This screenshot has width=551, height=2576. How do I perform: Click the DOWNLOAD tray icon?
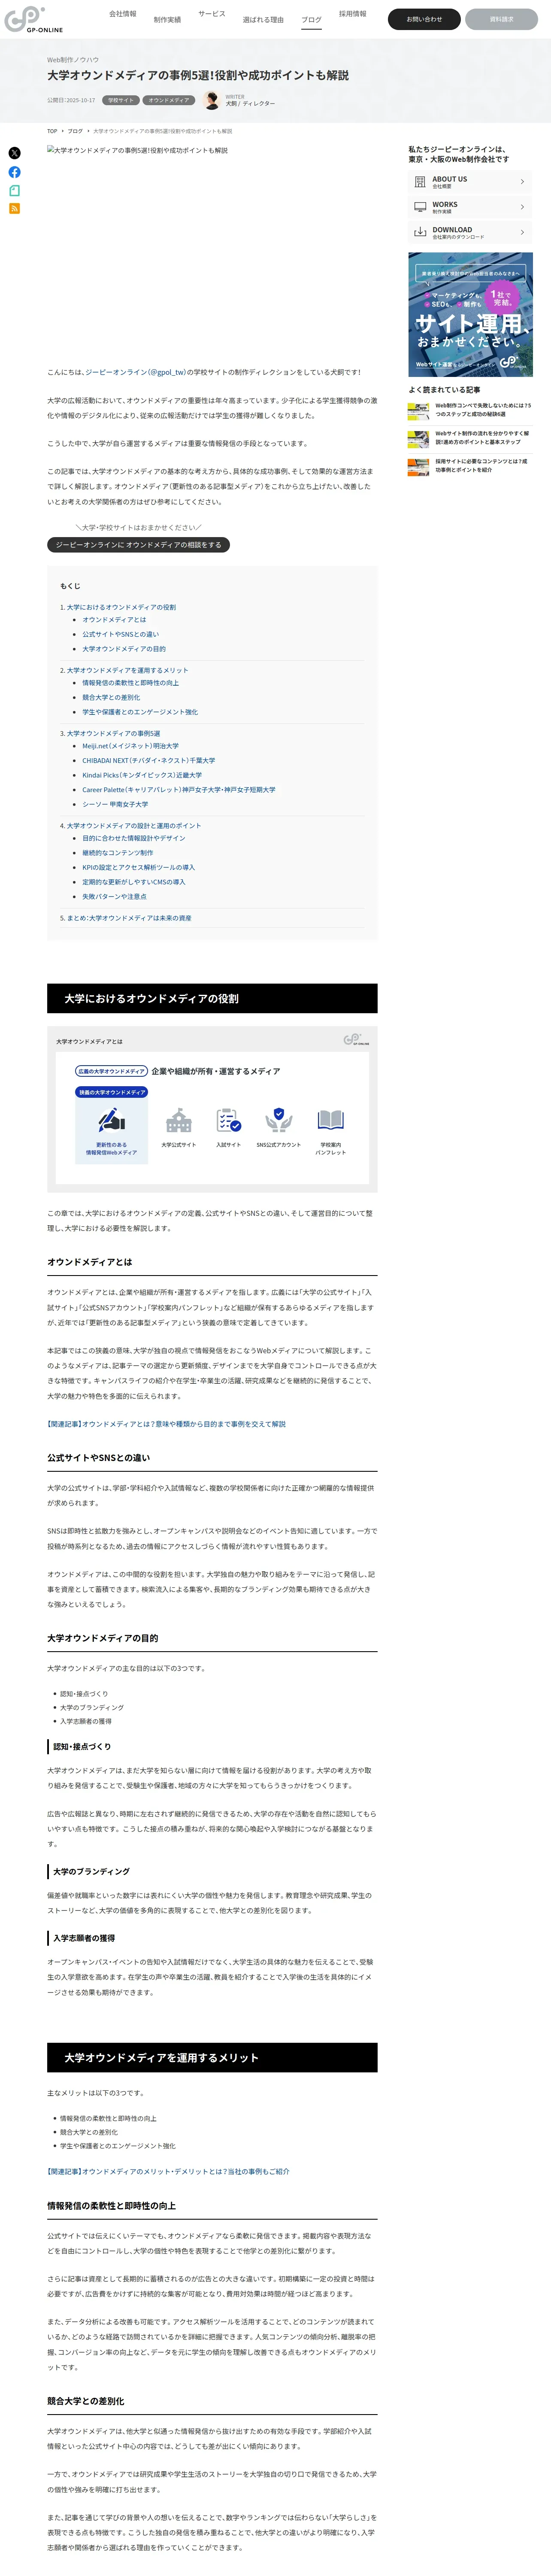(x=420, y=232)
